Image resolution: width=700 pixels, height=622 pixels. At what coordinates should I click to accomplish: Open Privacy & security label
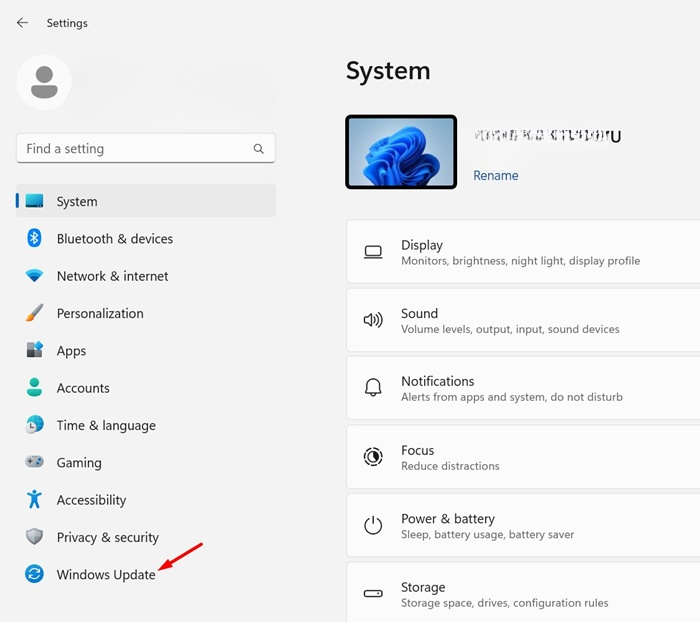pyautogui.click(x=108, y=538)
